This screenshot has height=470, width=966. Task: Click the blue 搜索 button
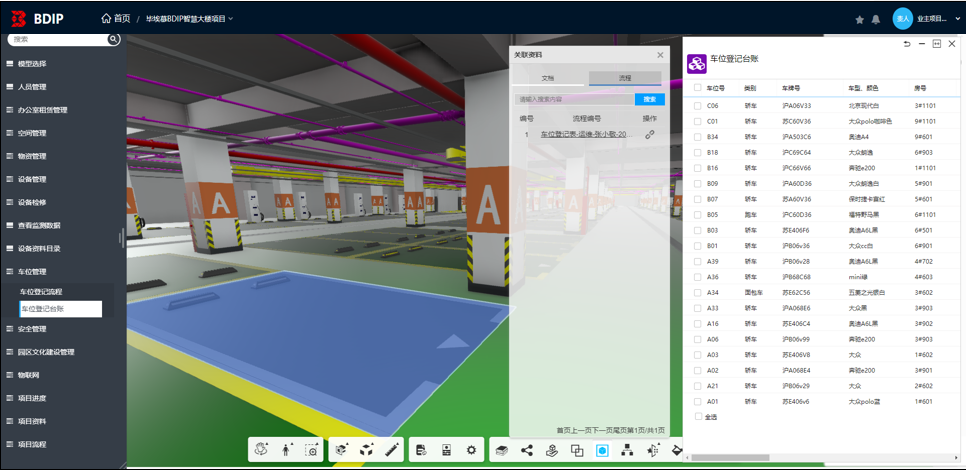pos(649,99)
